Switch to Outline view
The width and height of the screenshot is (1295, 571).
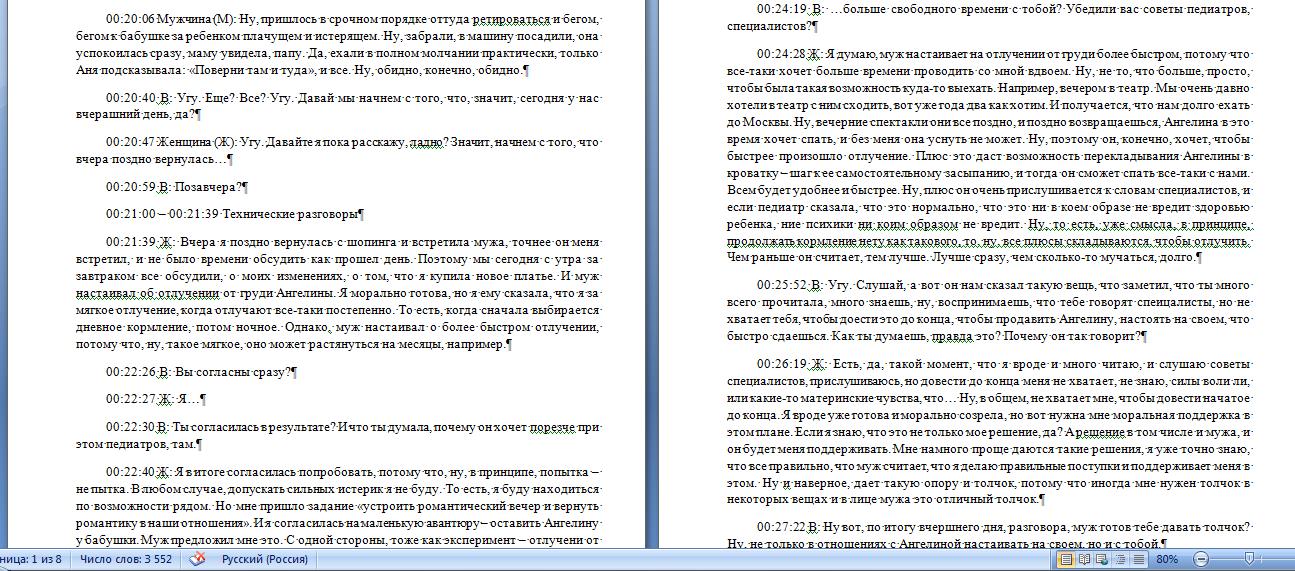[x=1118, y=559]
